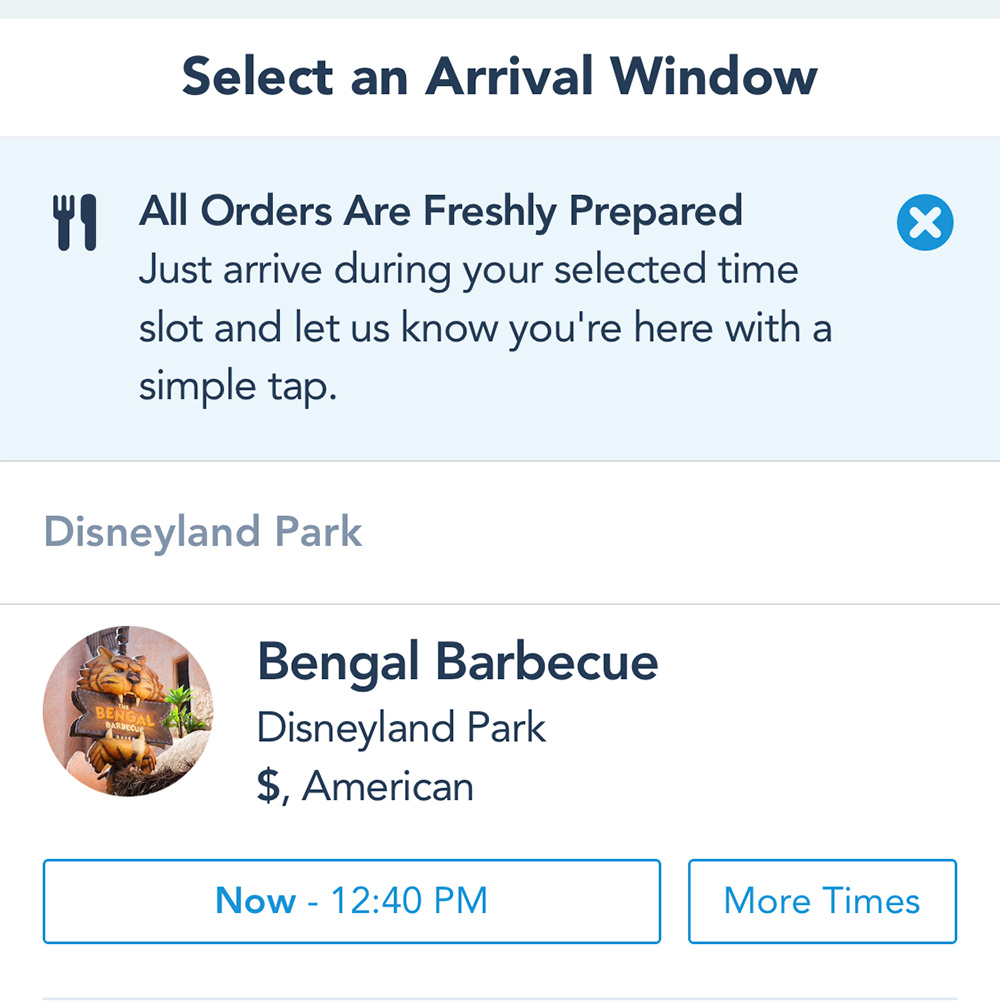Dismiss the Freshly Prepared info banner

[x=925, y=222]
